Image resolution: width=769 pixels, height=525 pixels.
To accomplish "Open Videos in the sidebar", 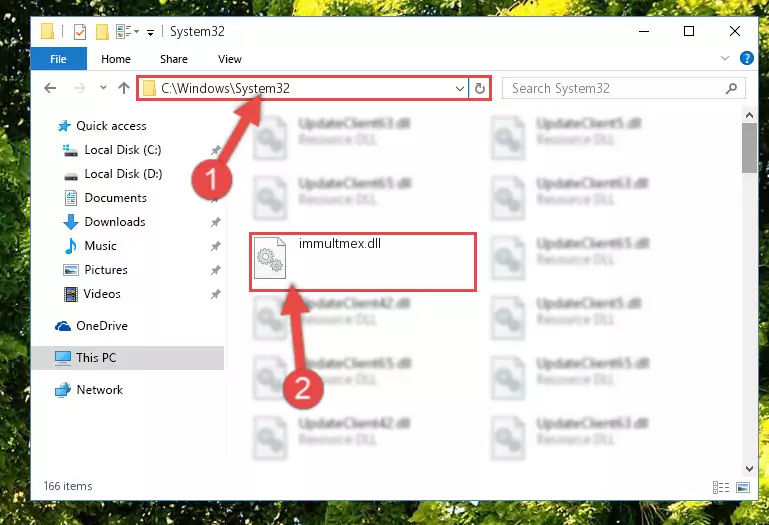I will (x=102, y=294).
